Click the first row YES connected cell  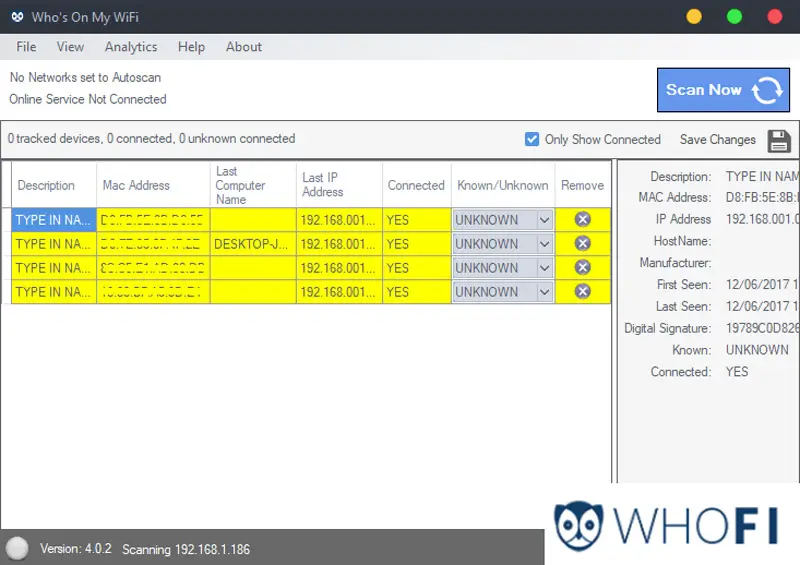[416, 220]
